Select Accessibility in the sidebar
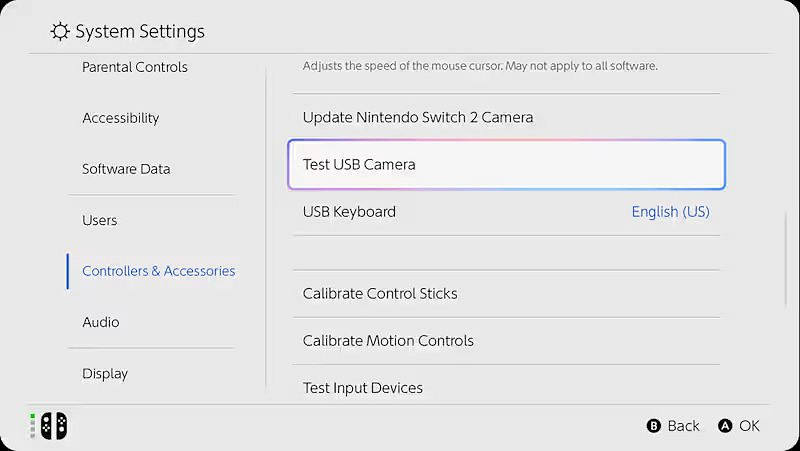Image resolution: width=800 pixels, height=451 pixels. pos(121,118)
